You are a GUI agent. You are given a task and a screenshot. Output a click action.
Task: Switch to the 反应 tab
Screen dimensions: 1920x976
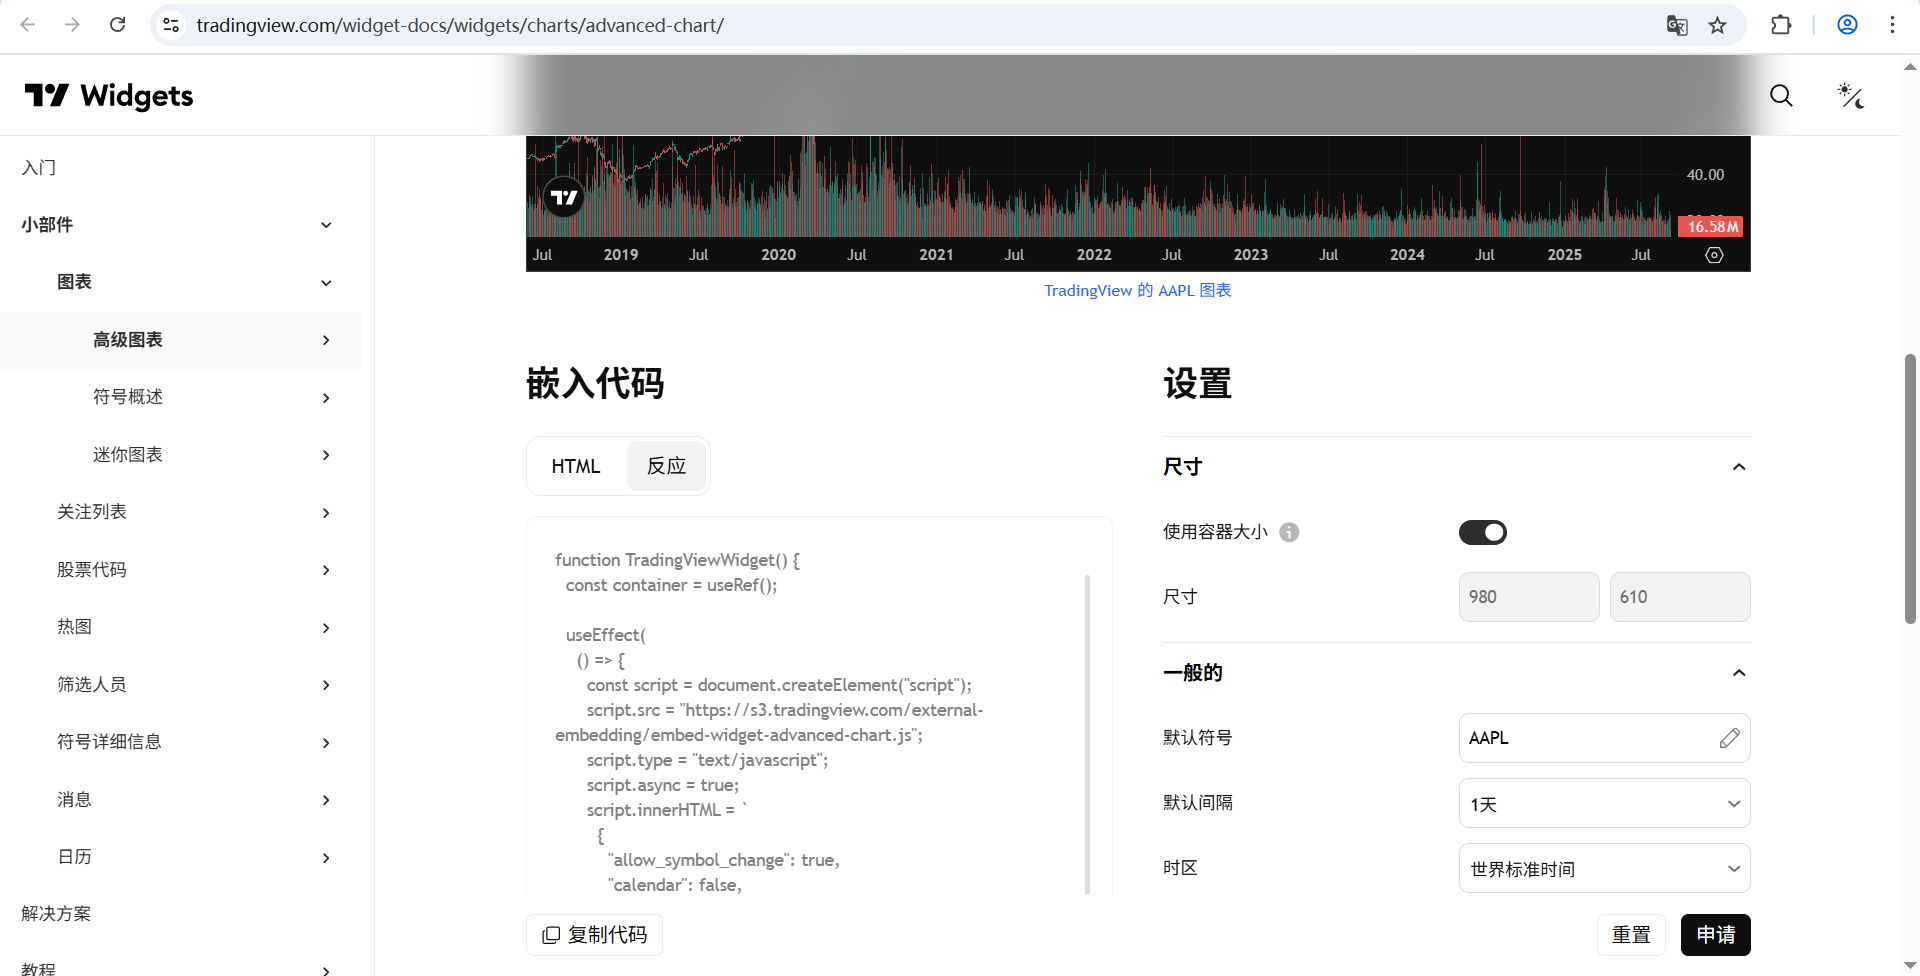click(x=666, y=465)
